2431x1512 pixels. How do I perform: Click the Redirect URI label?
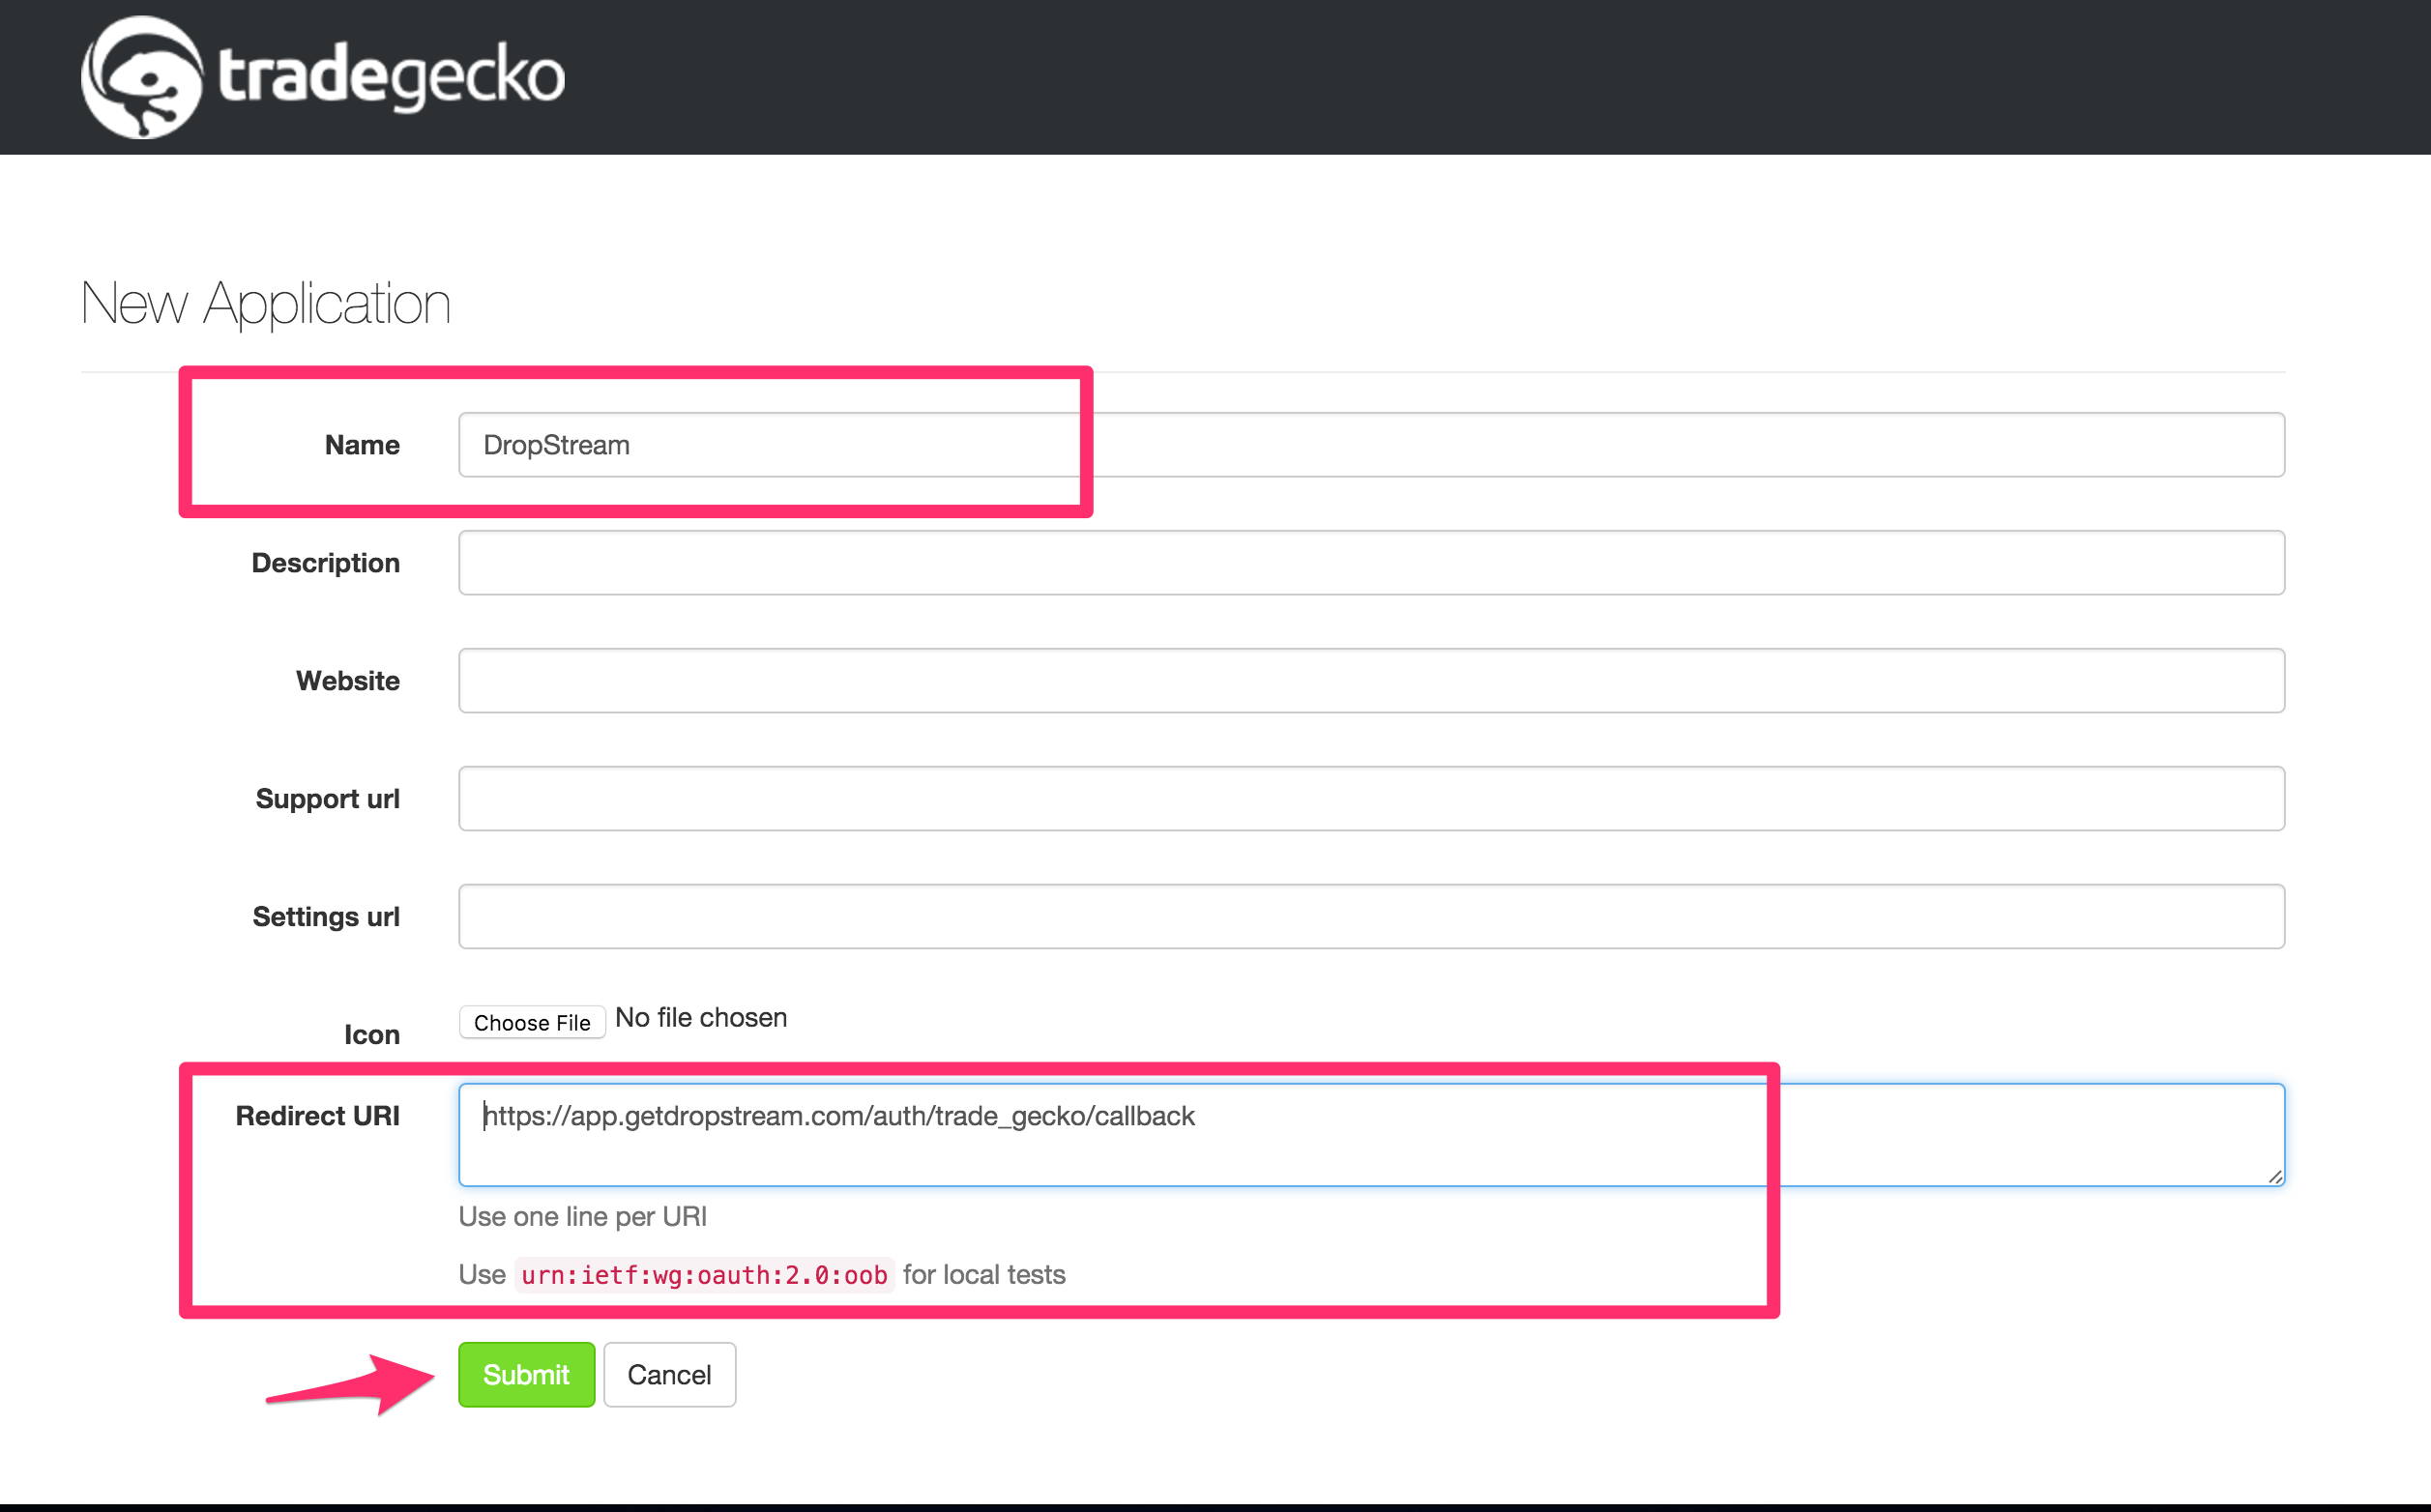tap(318, 1116)
